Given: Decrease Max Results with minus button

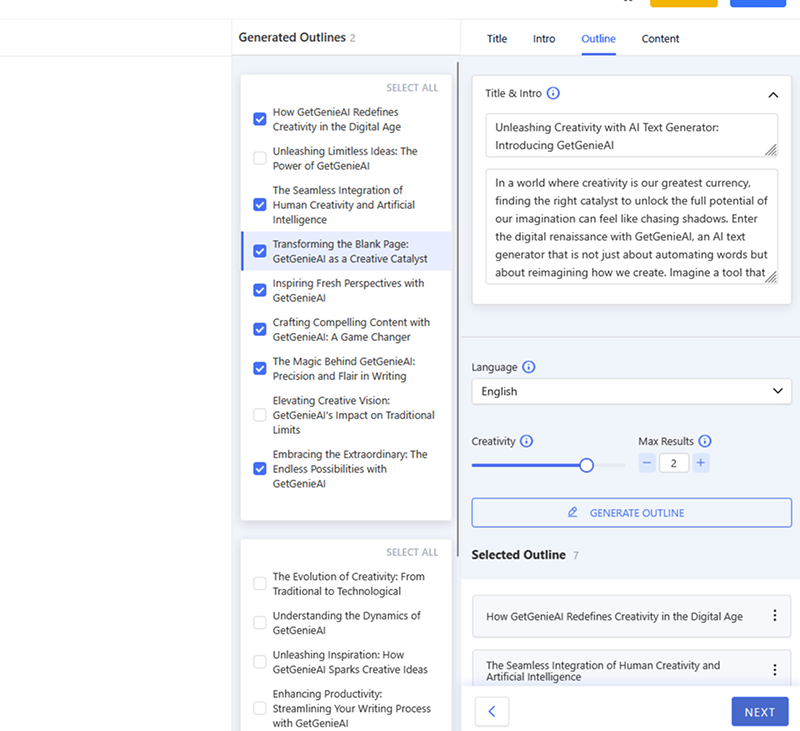Looking at the screenshot, I should (647, 463).
